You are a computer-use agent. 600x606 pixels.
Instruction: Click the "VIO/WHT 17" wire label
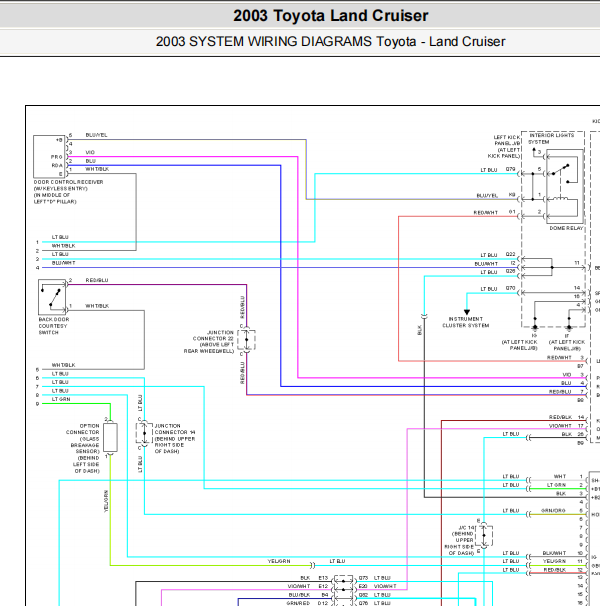[566, 426]
